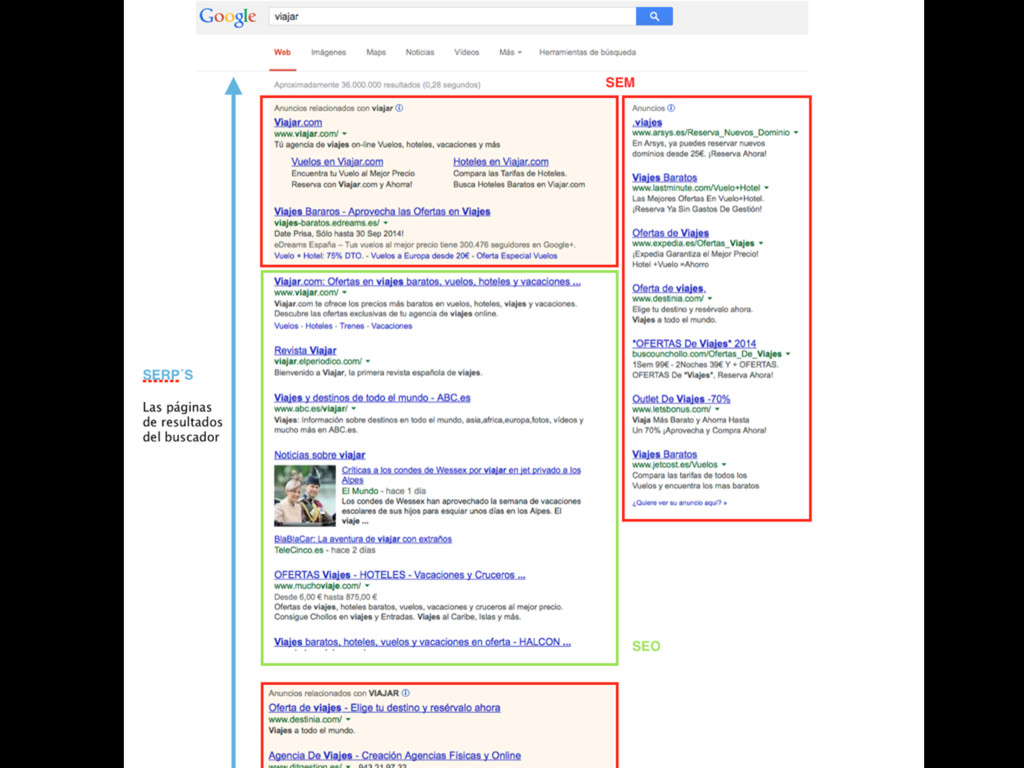Click the 'Vuelos' sitelink under organic Viajar.com

(x=286, y=326)
